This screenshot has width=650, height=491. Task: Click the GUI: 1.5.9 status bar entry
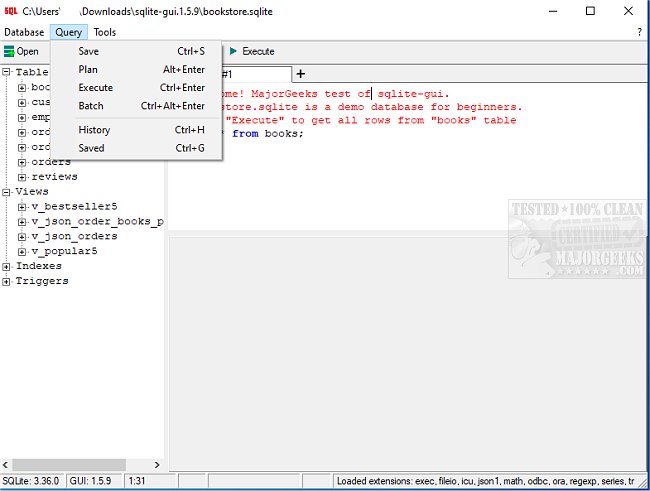(x=93, y=481)
